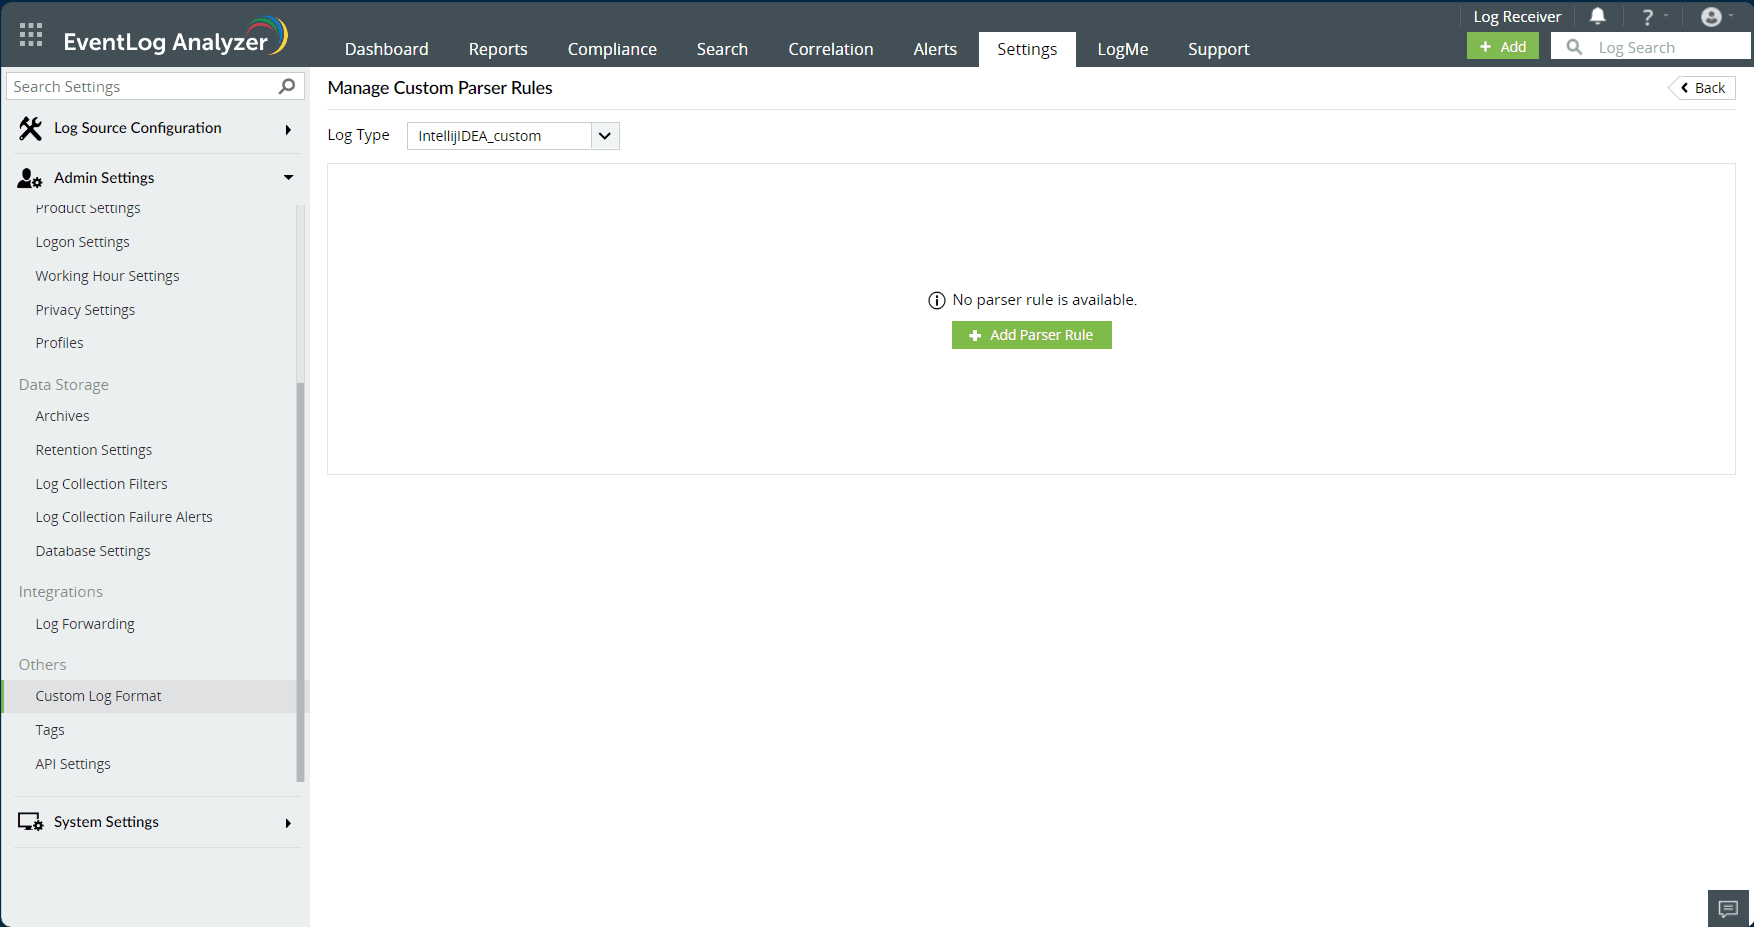Open the chat feedback icon
Screen dimensions: 1754x927
pyautogui.click(x=1728, y=908)
